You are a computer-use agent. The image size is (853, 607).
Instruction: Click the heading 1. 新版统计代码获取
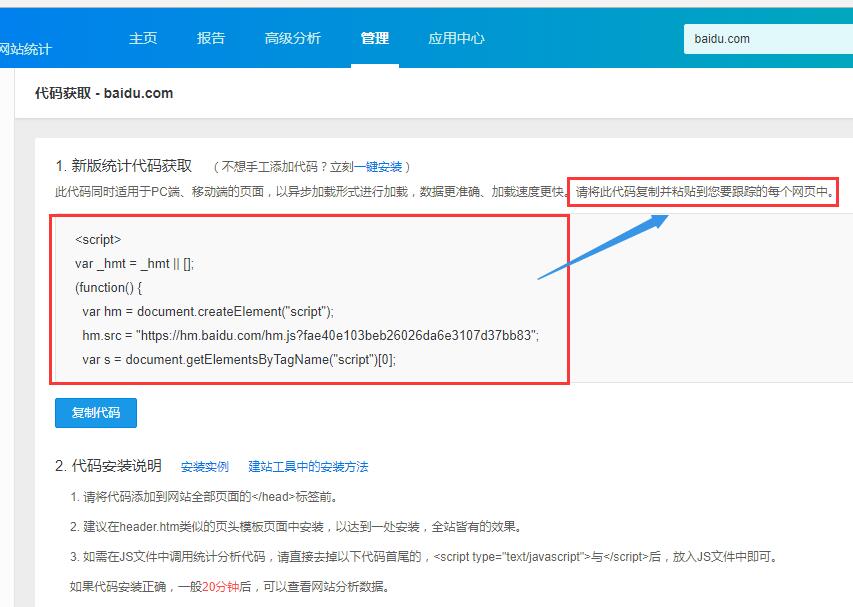tap(123, 166)
